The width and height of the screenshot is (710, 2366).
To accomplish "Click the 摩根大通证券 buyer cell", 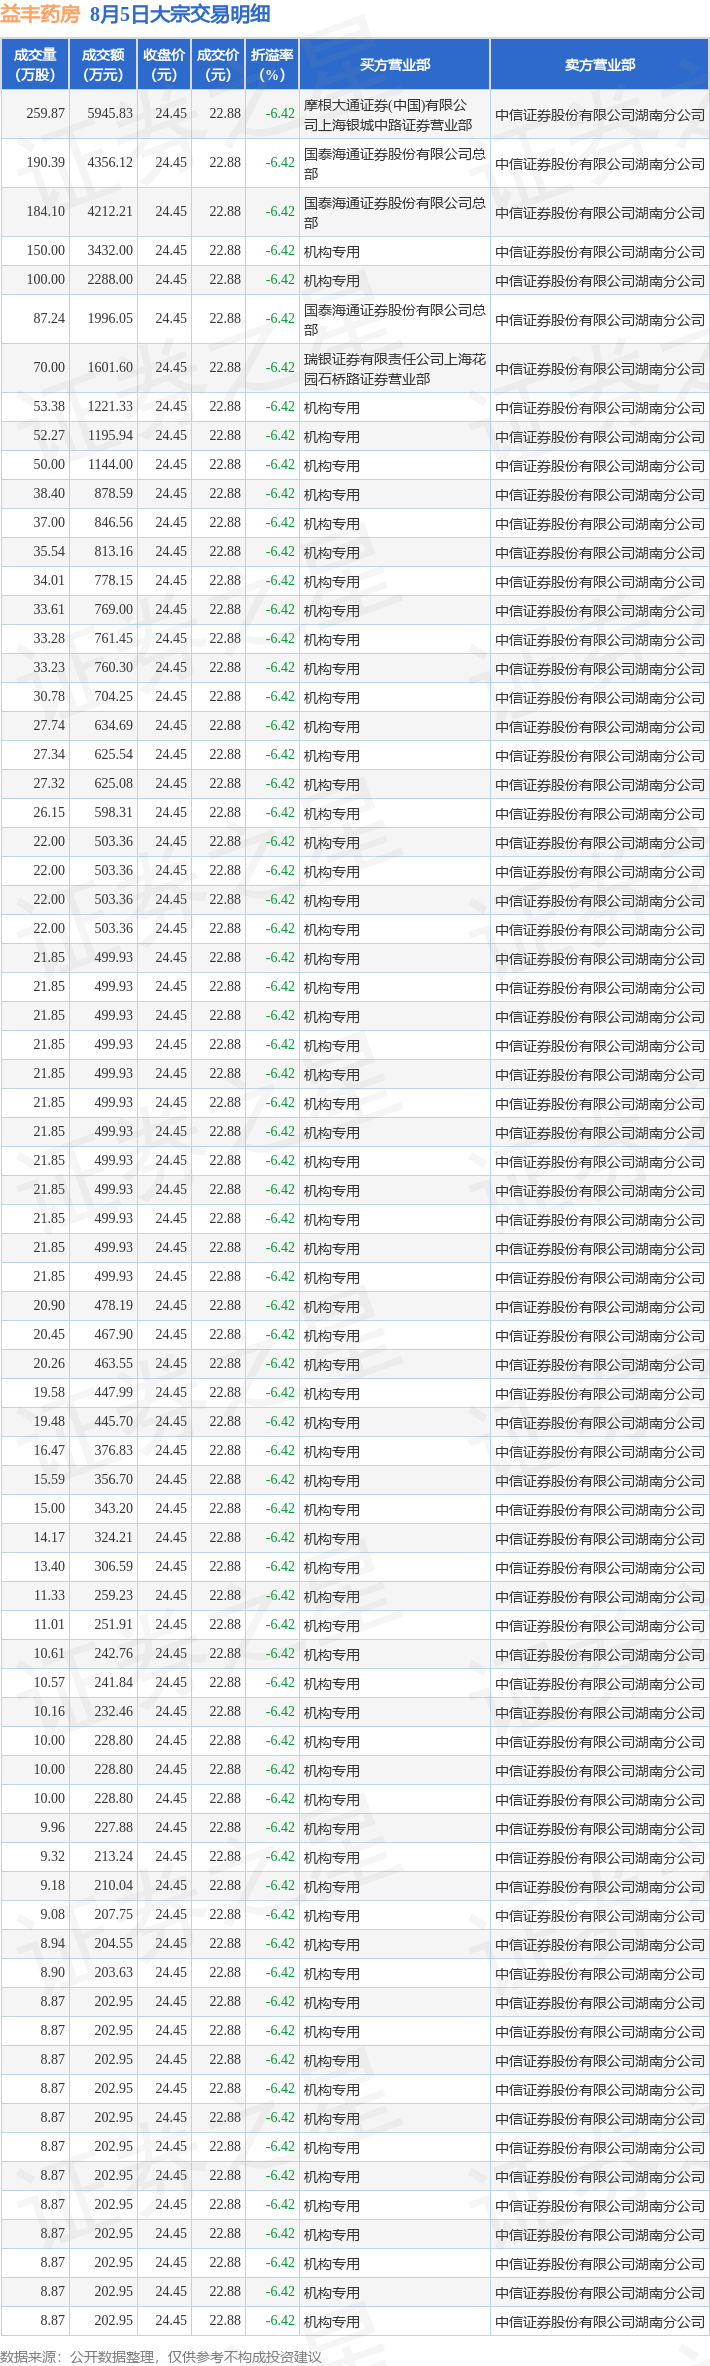I will 393,115.
